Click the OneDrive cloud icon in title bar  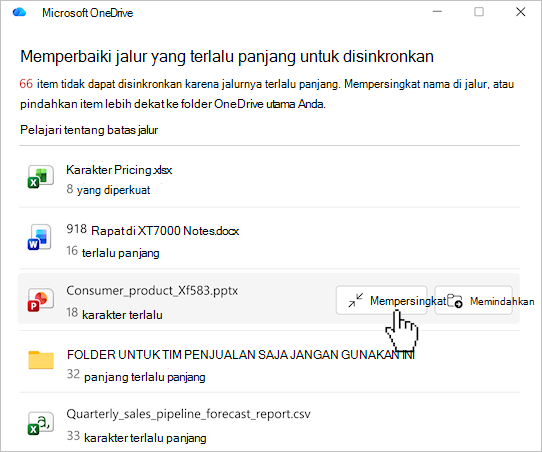point(19,12)
